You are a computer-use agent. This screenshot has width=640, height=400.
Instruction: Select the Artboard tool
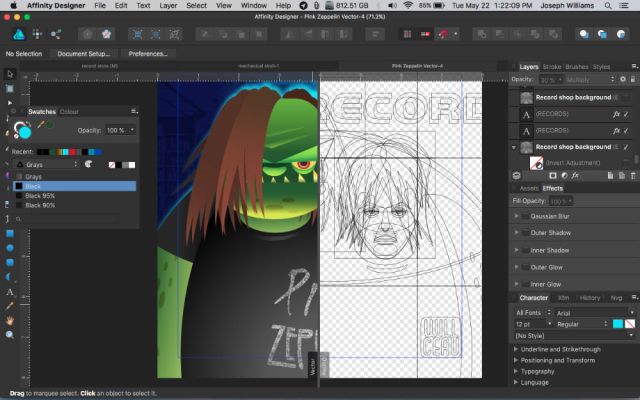[x=10, y=89]
